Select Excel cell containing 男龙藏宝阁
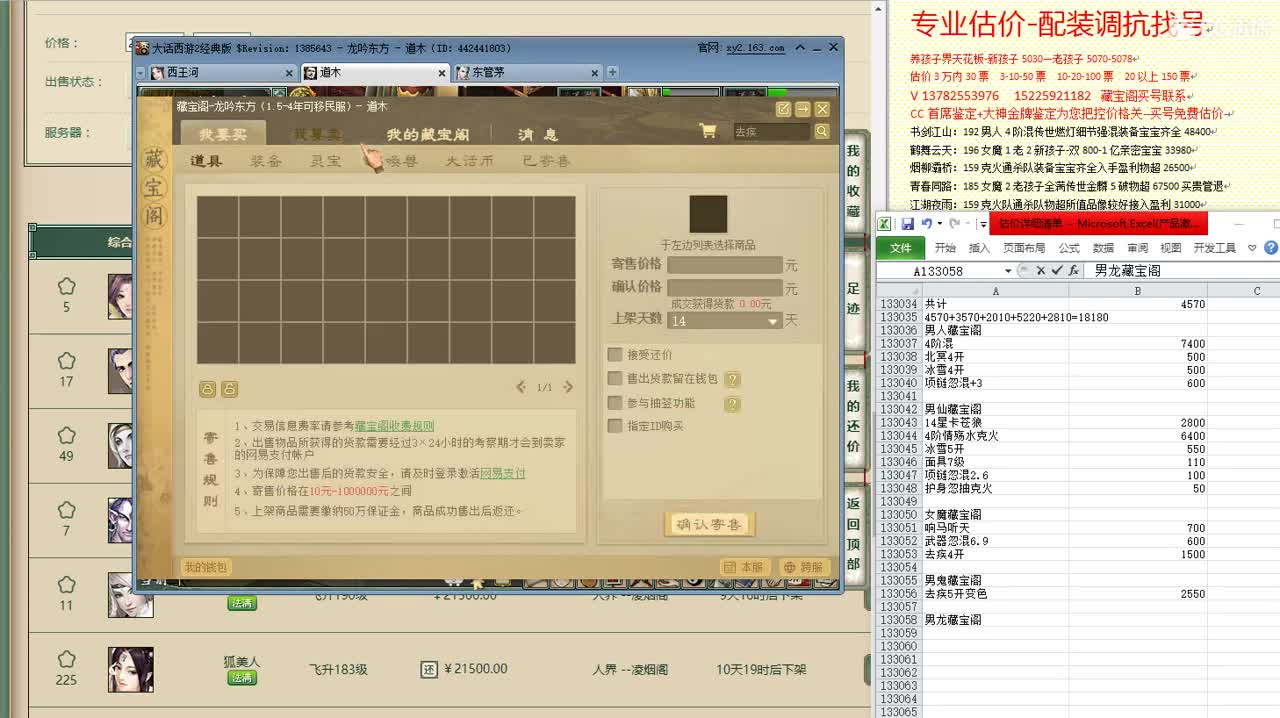Image resolution: width=1280 pixels, height=718 pixels. tap(995, 620)
